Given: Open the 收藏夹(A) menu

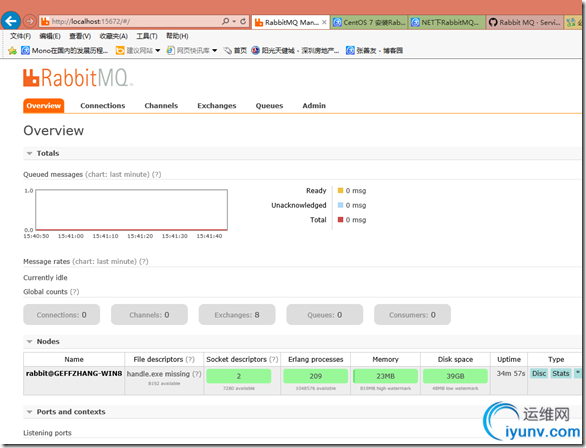Looking at the screenshot, I should tap(114, 36).
